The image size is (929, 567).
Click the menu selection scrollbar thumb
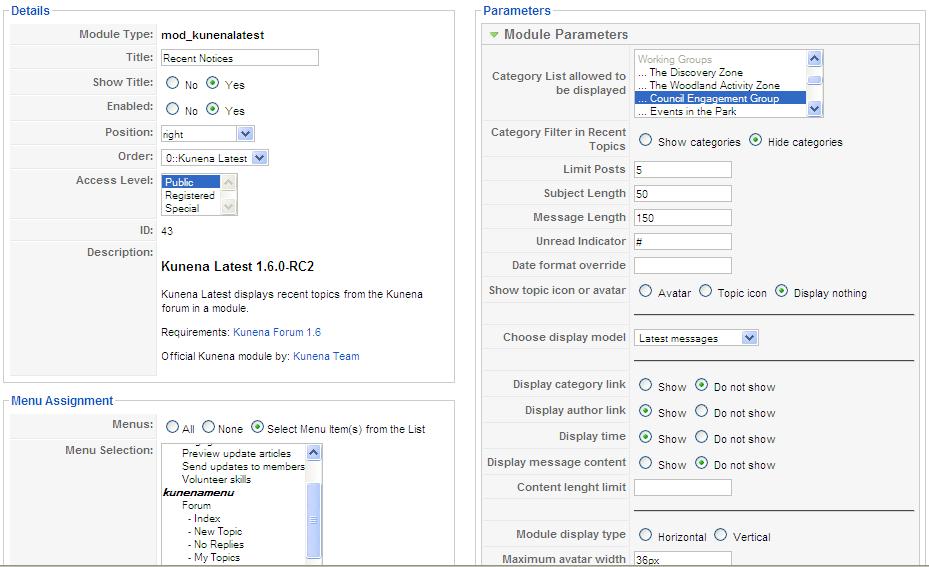[313, 520]
